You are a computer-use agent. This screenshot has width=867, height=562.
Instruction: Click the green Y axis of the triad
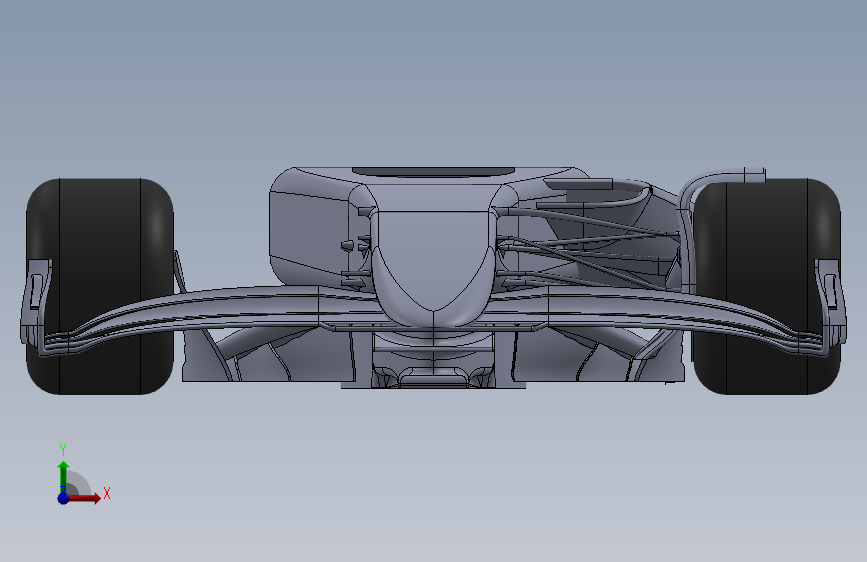(63, 476)
